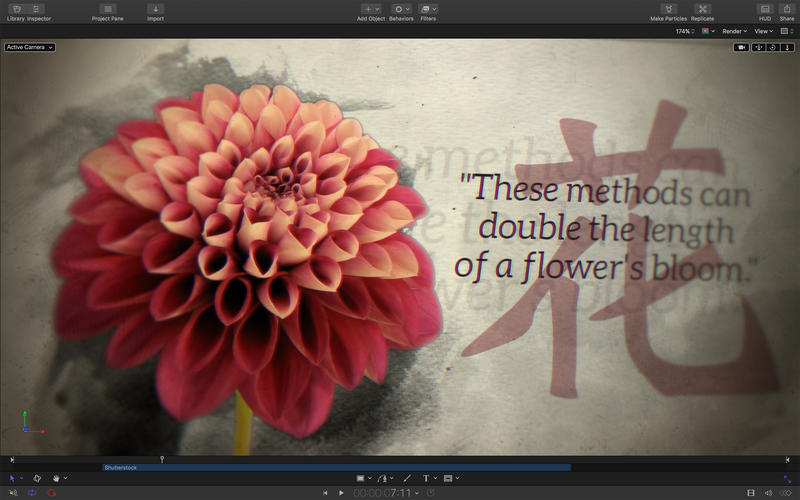Click the Orbit 3D view tool
The width and height of the screenshot is (800, 500).
772,47
